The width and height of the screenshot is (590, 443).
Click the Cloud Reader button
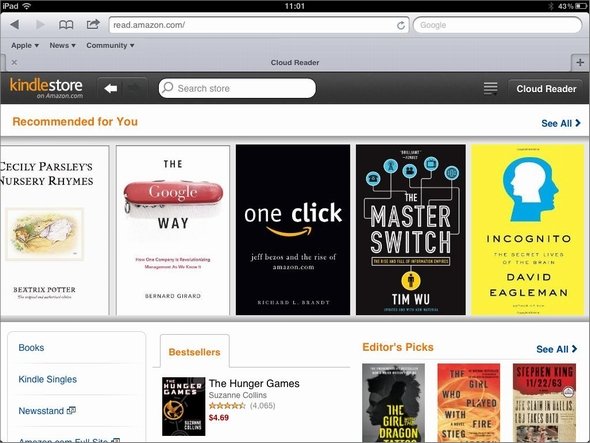546,89
